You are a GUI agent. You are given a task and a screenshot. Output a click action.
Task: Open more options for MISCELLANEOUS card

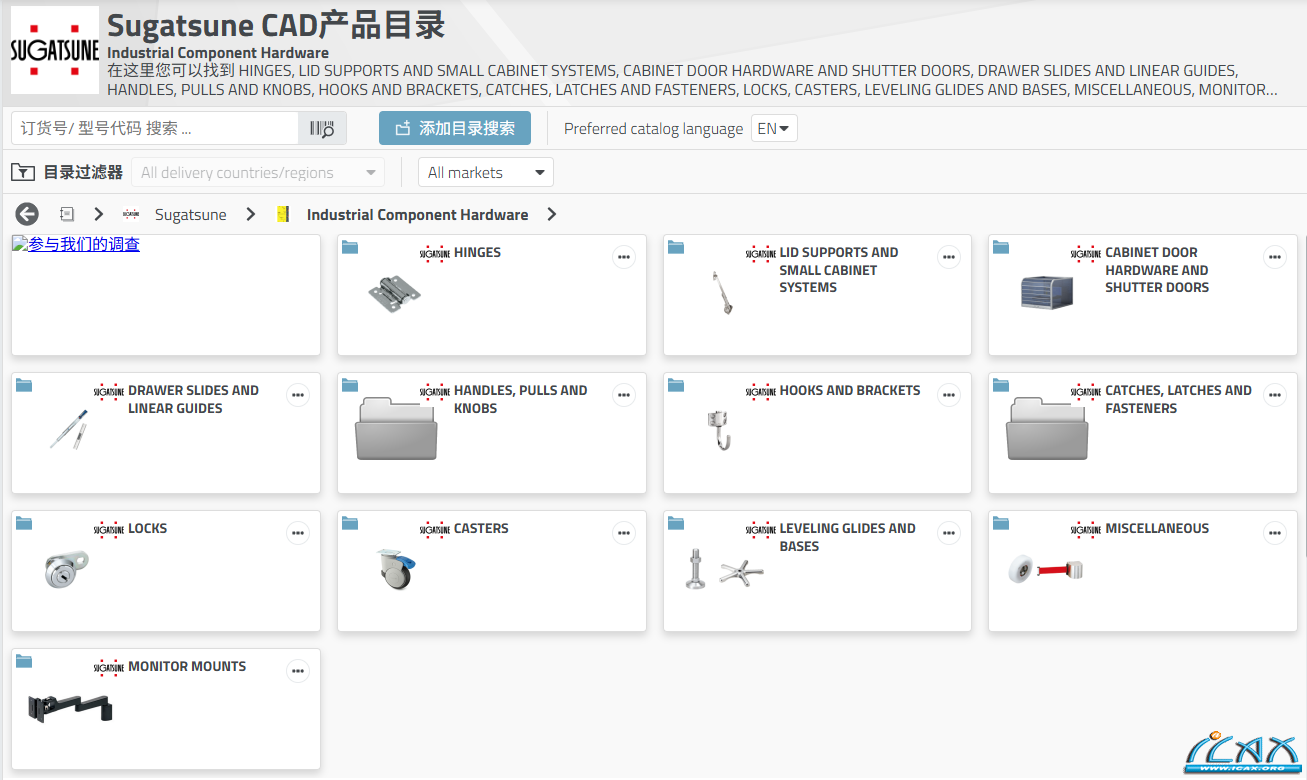click(1275, 533)
